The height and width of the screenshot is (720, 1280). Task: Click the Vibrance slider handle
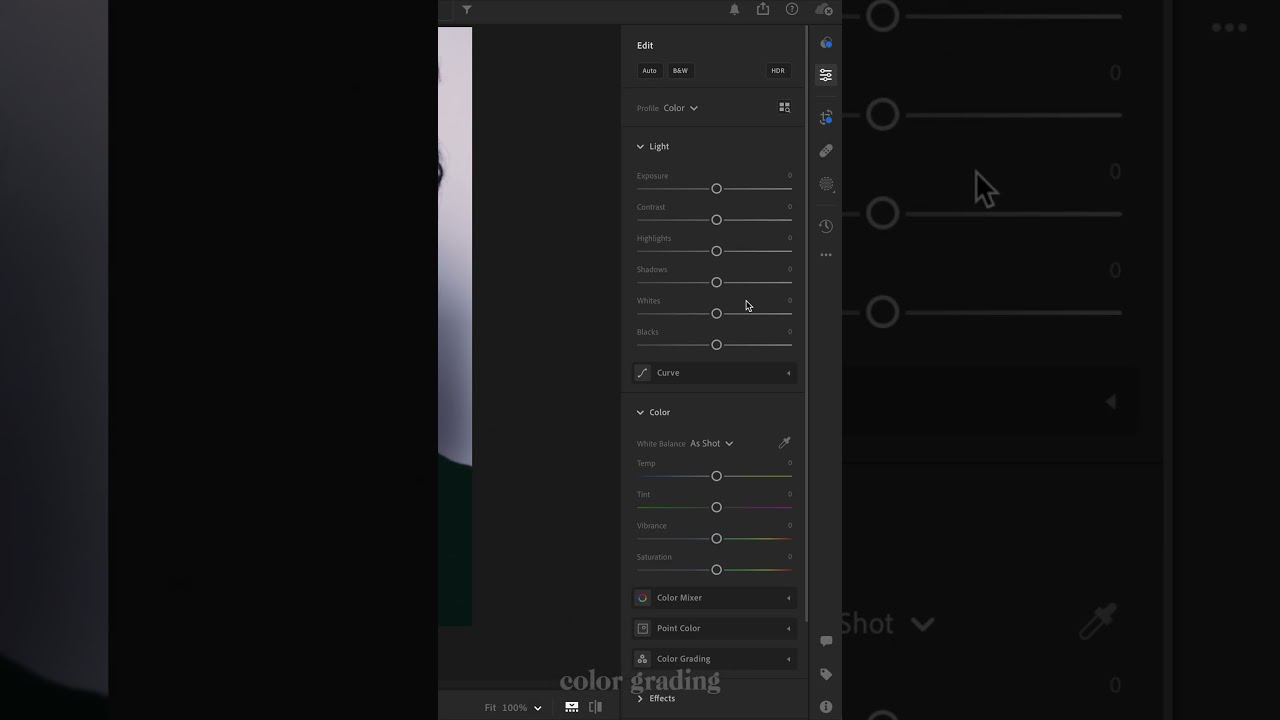pos(716,539)
